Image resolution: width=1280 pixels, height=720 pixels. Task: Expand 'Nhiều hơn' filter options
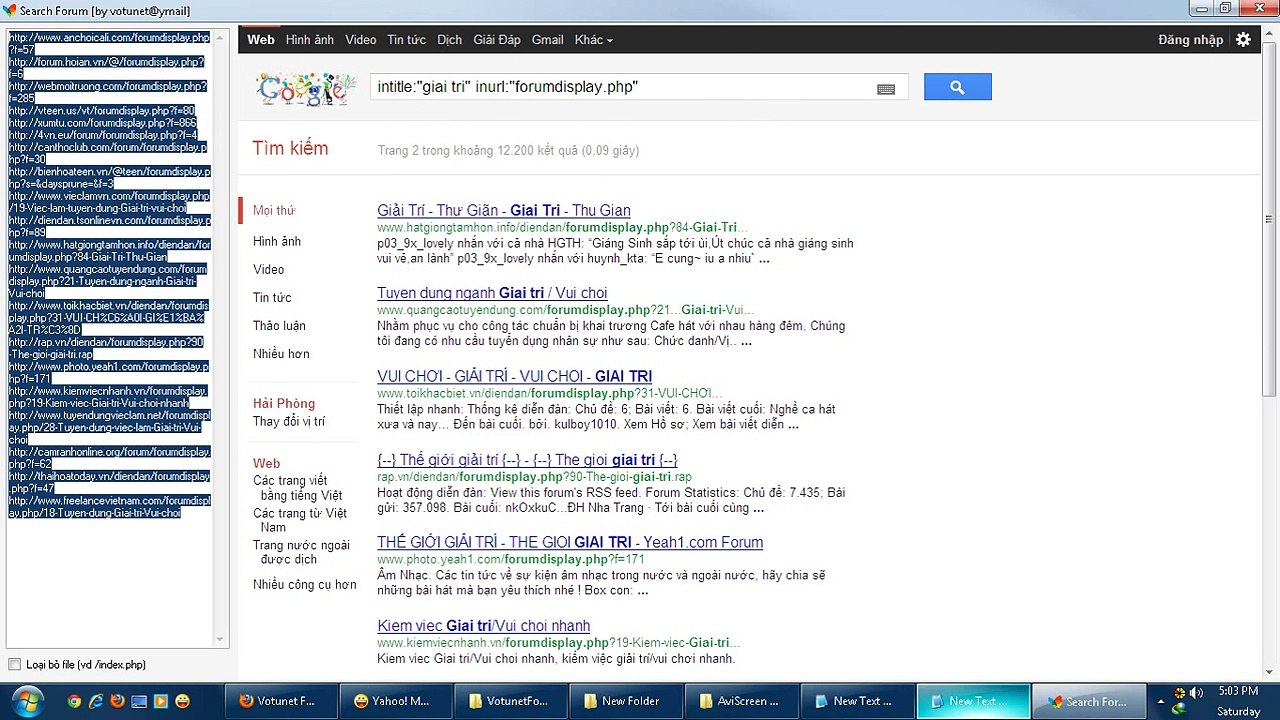pyautogui.click(x=281, y=353)
